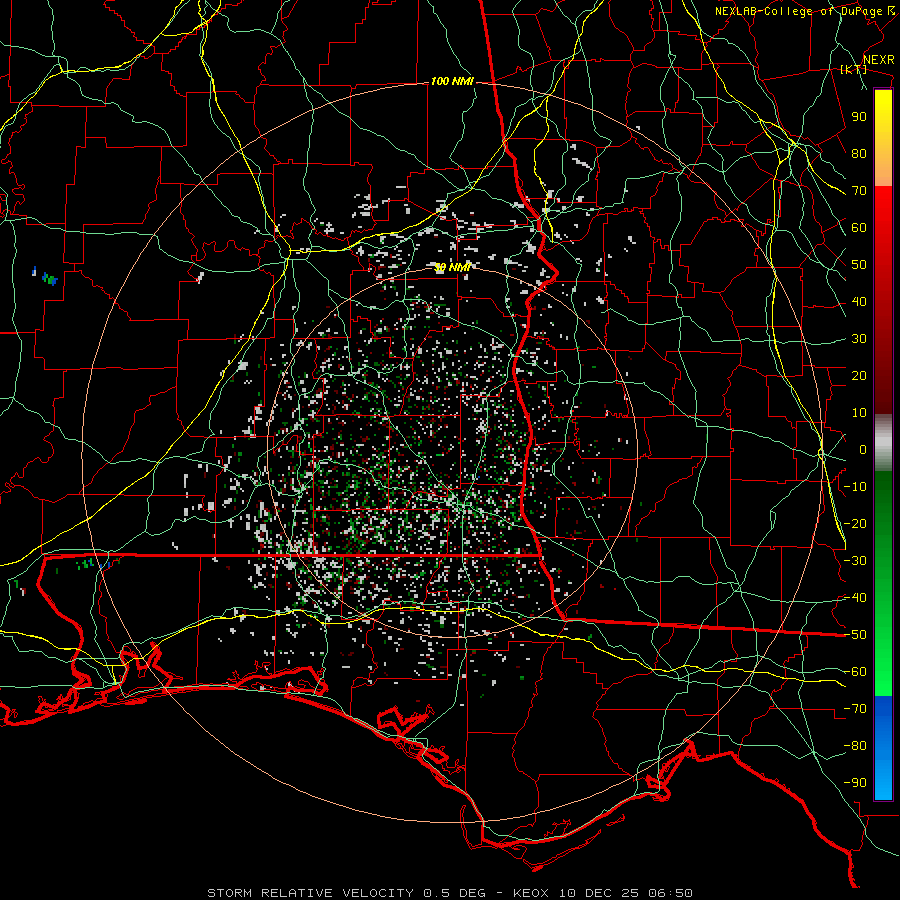Click the "30" positive value on scale
This screenshot has height=900, width=900.
(x=859, y=339)
